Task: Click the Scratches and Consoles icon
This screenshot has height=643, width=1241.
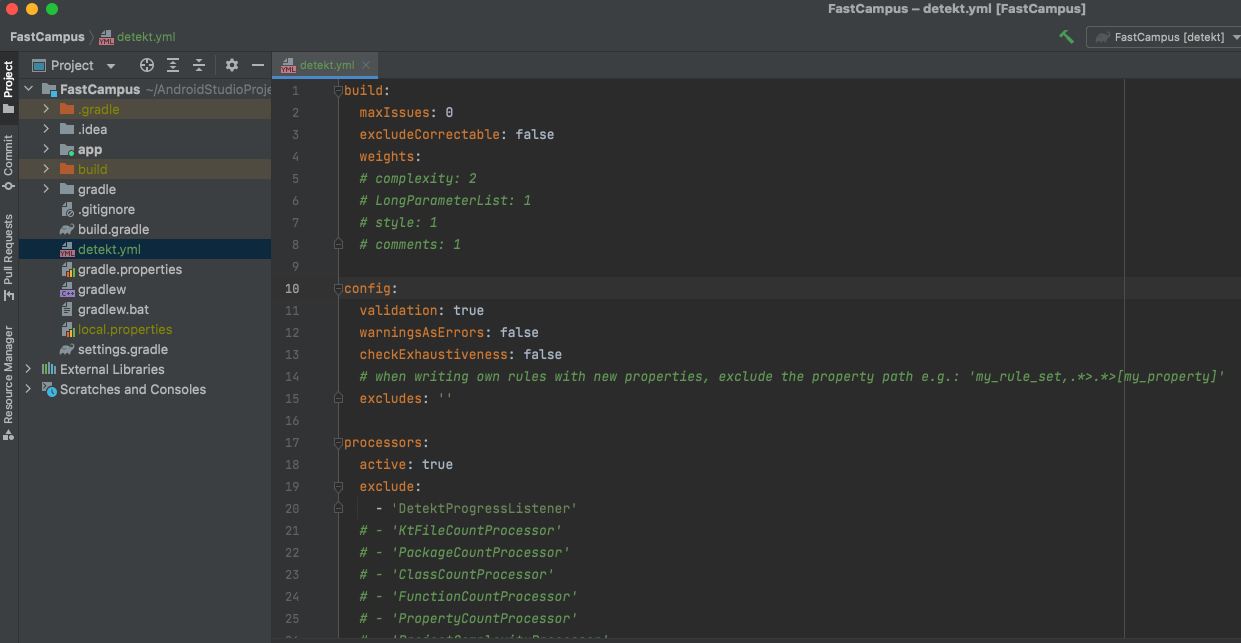Action: (x=49, y=389)
